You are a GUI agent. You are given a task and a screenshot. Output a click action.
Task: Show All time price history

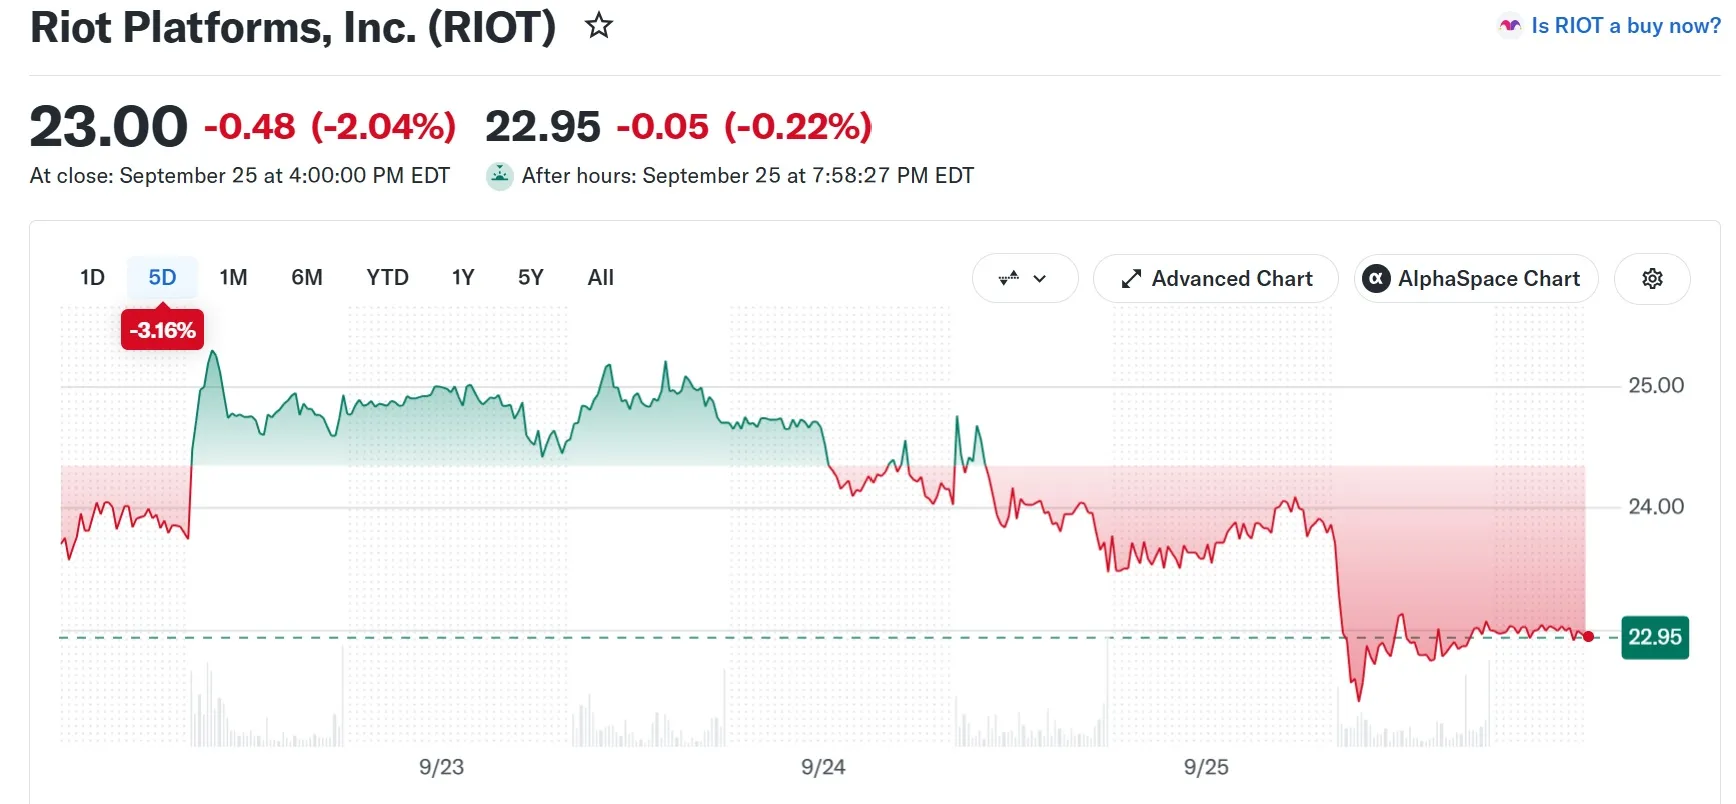[x=601, y=277]
